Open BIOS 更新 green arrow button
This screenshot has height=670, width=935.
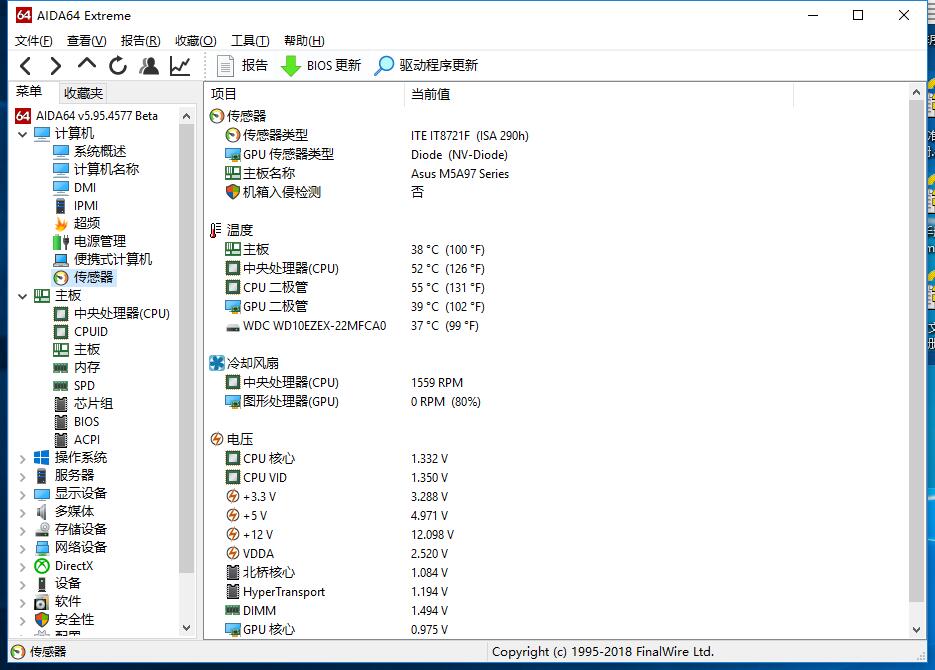(x=321, y=66)
